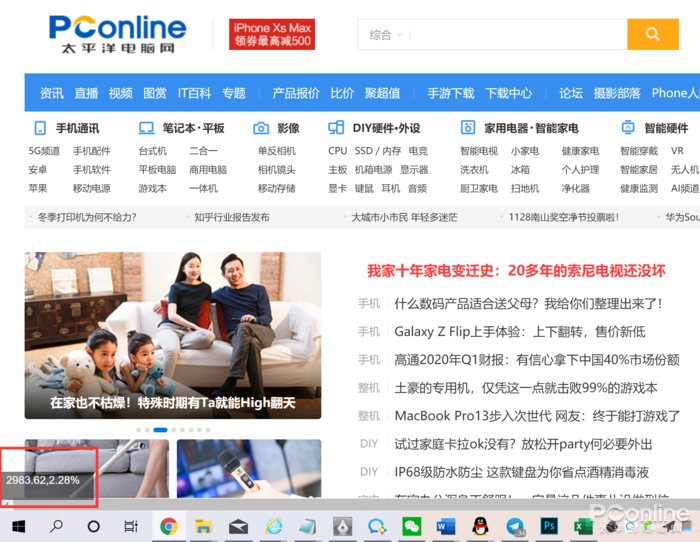700x542 pixels.
Task: Go to 聚超值 in the navigation bar
Action: 383,93
